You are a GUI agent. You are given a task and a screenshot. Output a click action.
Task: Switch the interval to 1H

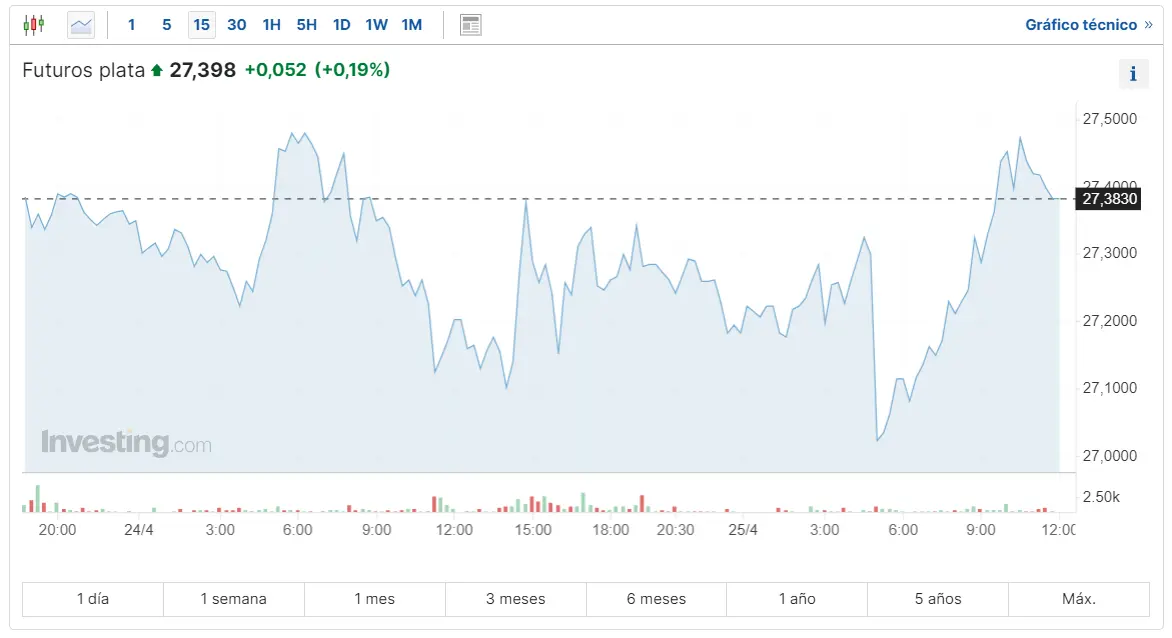click(x=271, y=25)
